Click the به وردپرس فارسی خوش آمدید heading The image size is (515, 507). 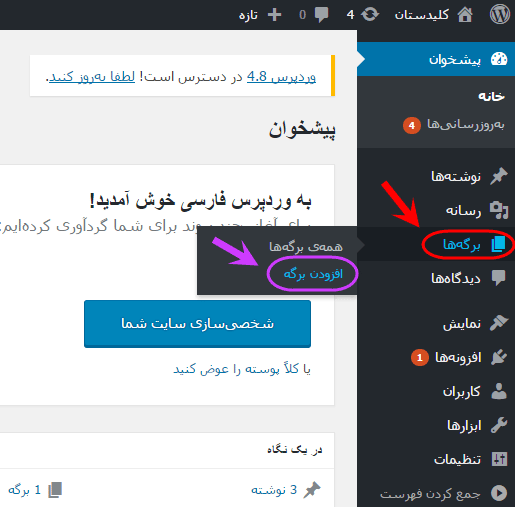coord(200,201)
